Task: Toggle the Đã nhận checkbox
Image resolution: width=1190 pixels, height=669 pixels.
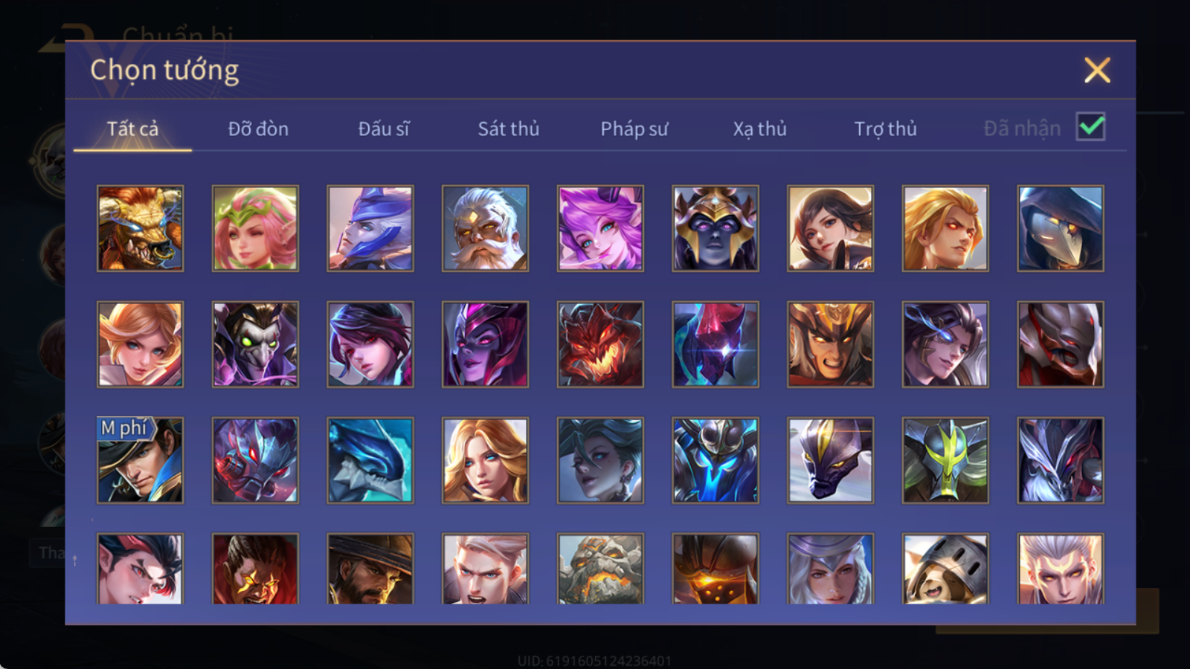Action: 1091,127
